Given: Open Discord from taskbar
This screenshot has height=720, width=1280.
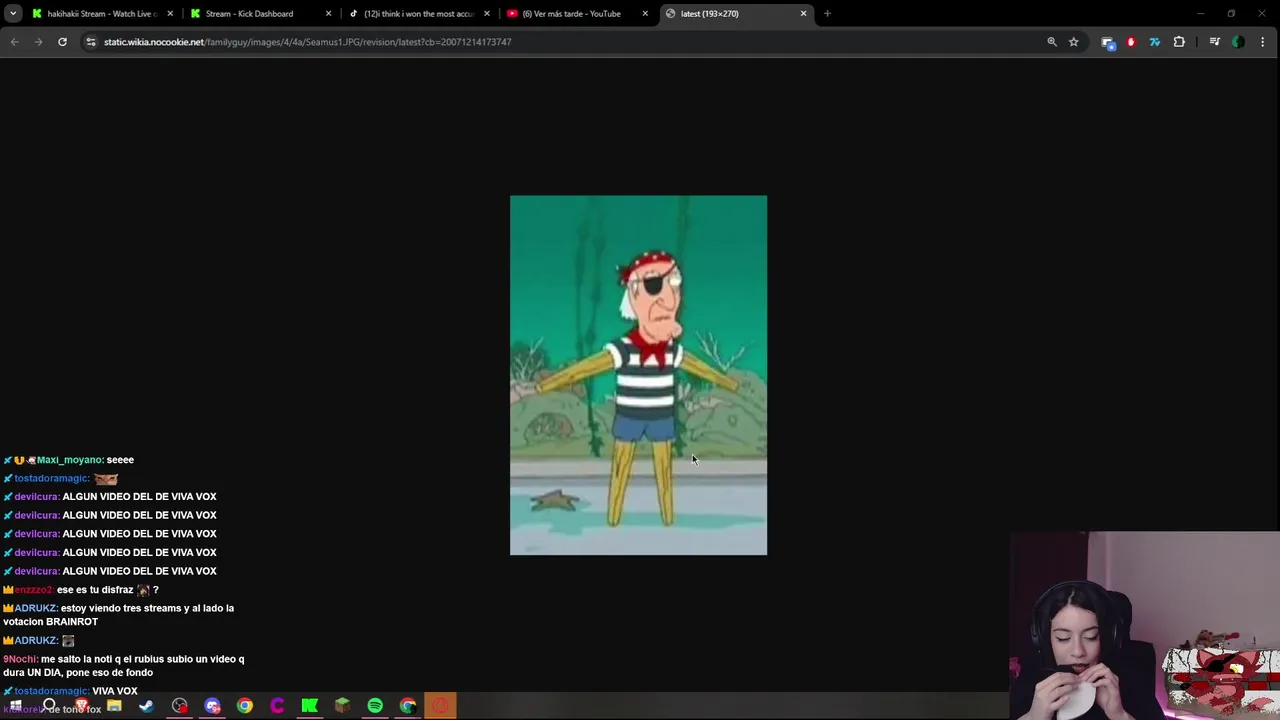Looking at the screenshot, I should tap(212, 706).
